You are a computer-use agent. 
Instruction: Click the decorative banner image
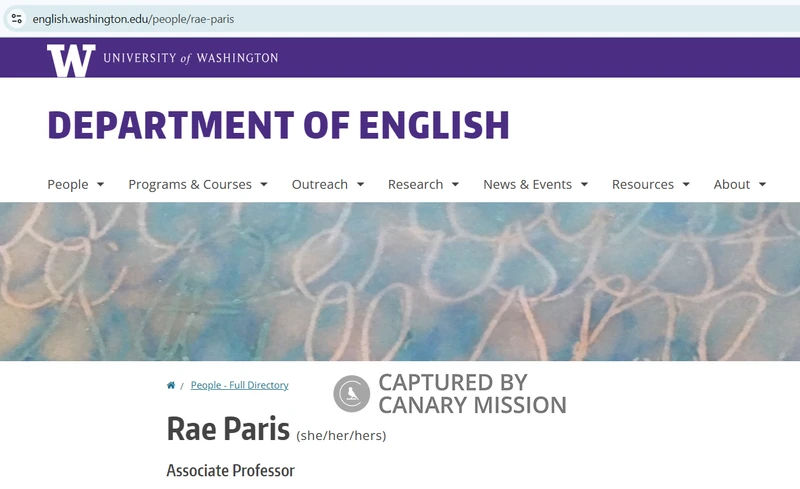point(400,282)
